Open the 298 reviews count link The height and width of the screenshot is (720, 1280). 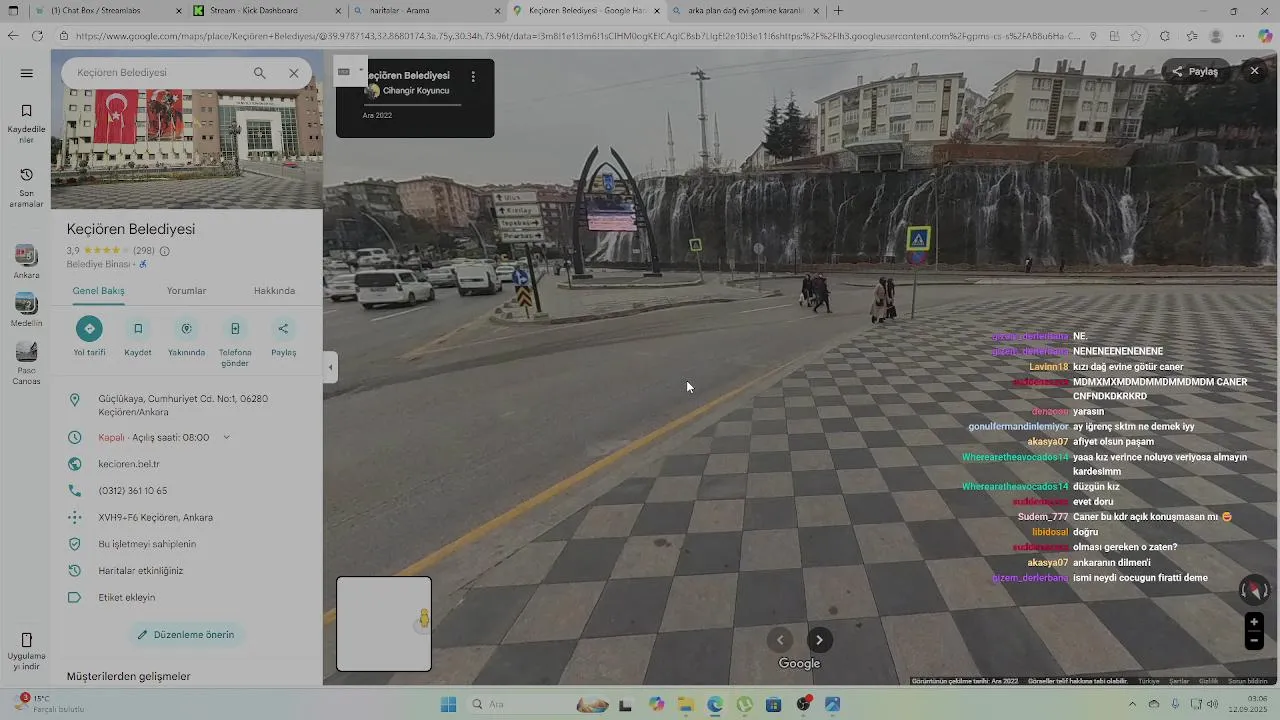[143, 251]
